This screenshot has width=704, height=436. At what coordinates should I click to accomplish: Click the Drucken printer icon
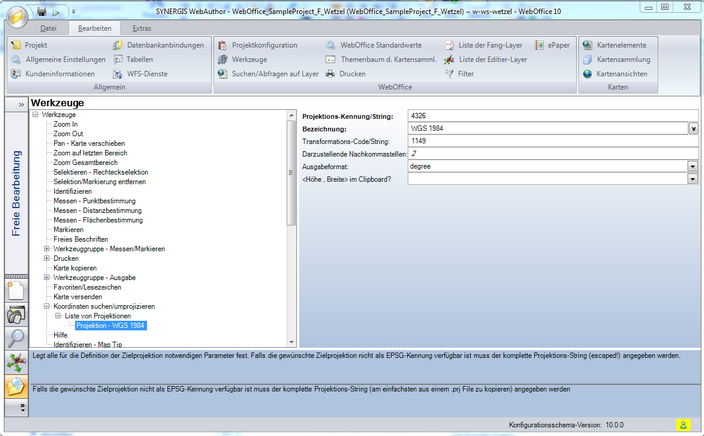point(331,74)
